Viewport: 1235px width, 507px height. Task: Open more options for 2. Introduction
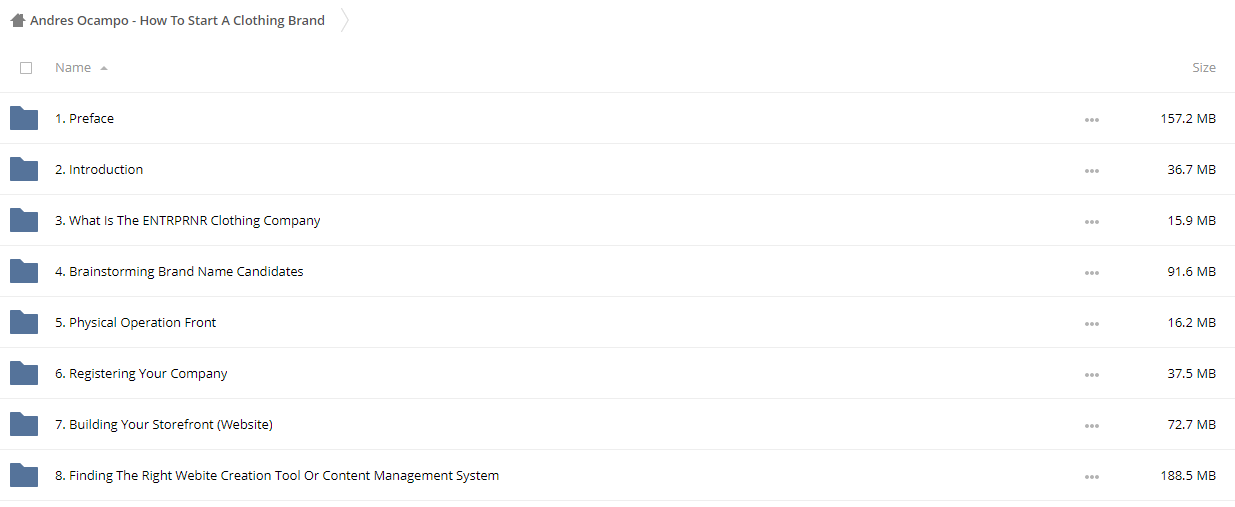[x=1091, y=171]
